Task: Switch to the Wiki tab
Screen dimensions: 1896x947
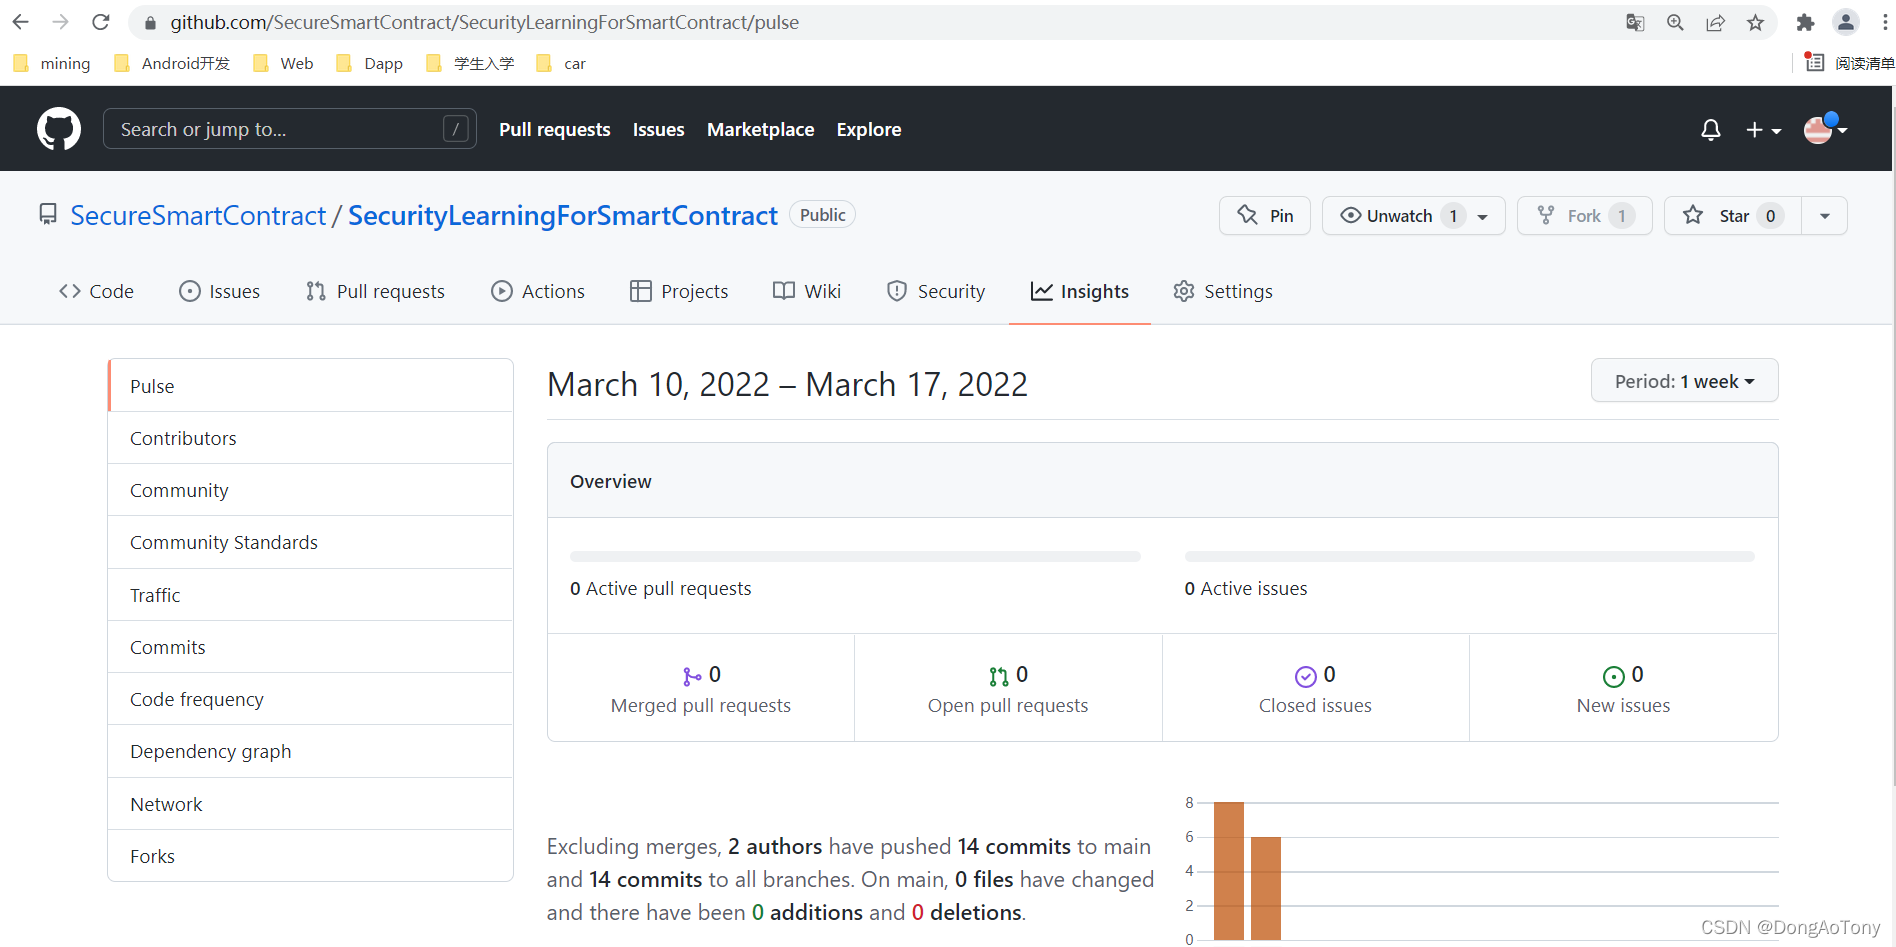Action: point(807,291)
